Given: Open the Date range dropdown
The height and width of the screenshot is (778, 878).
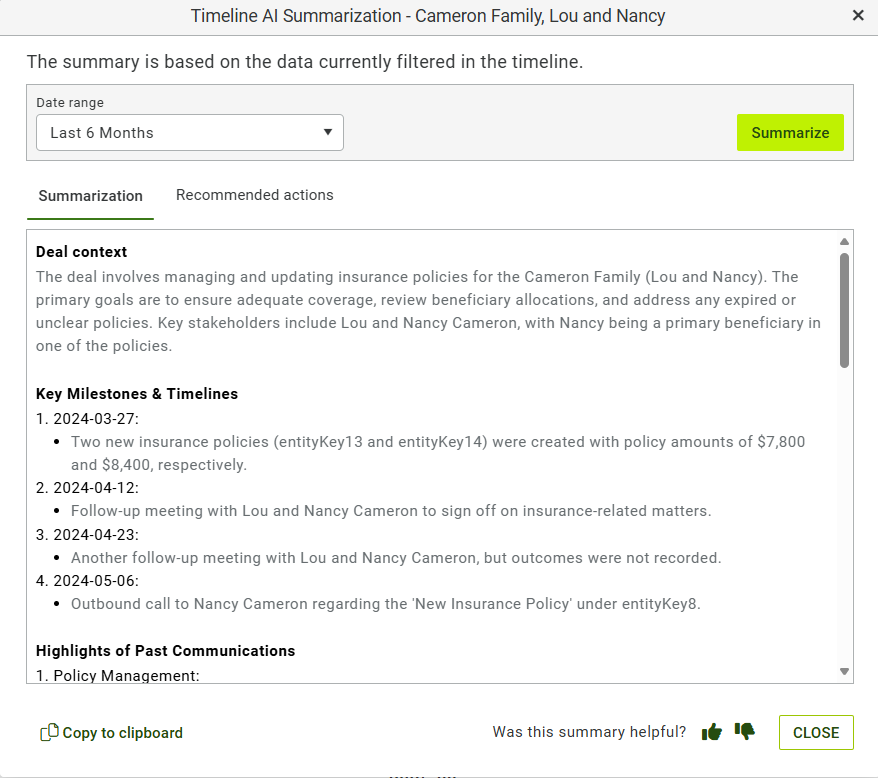Looking at the screenshot, I should 190,133.
